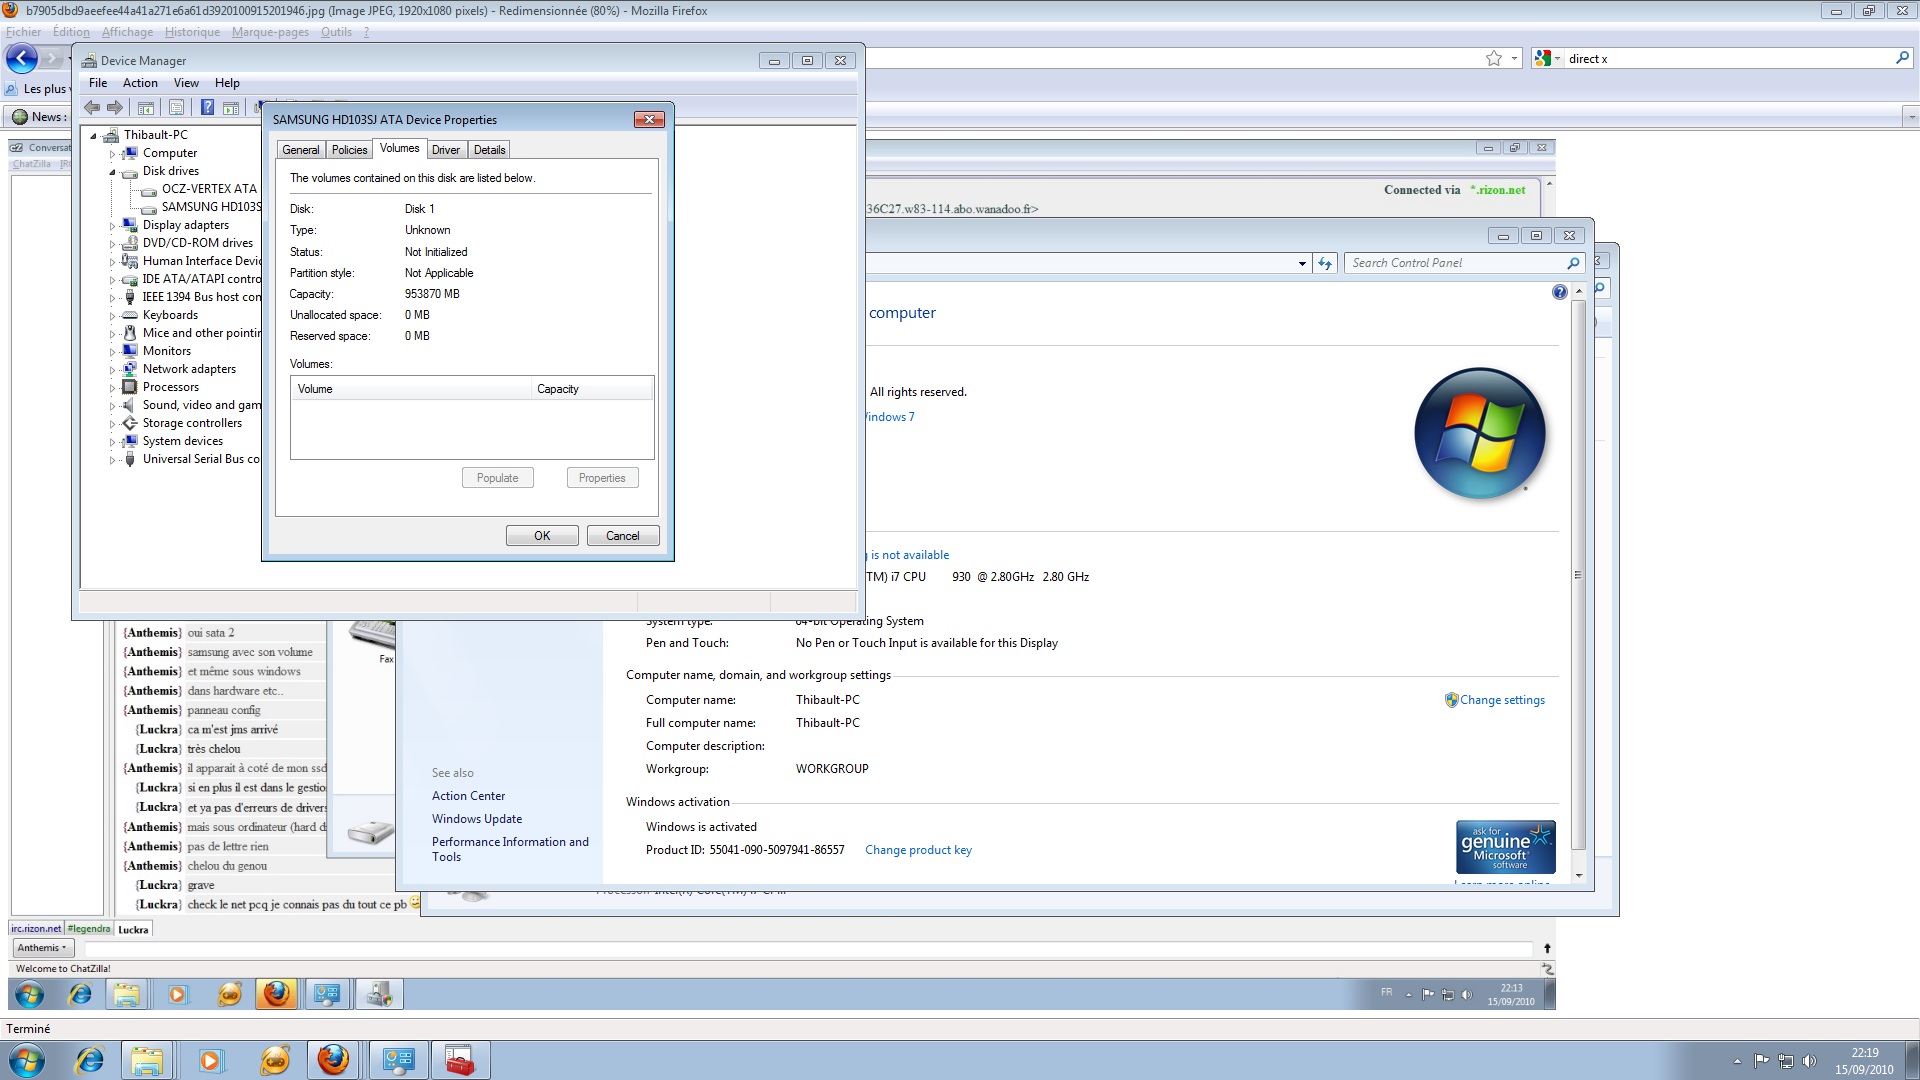Collapse the Disk drives node

pos(112,172)
